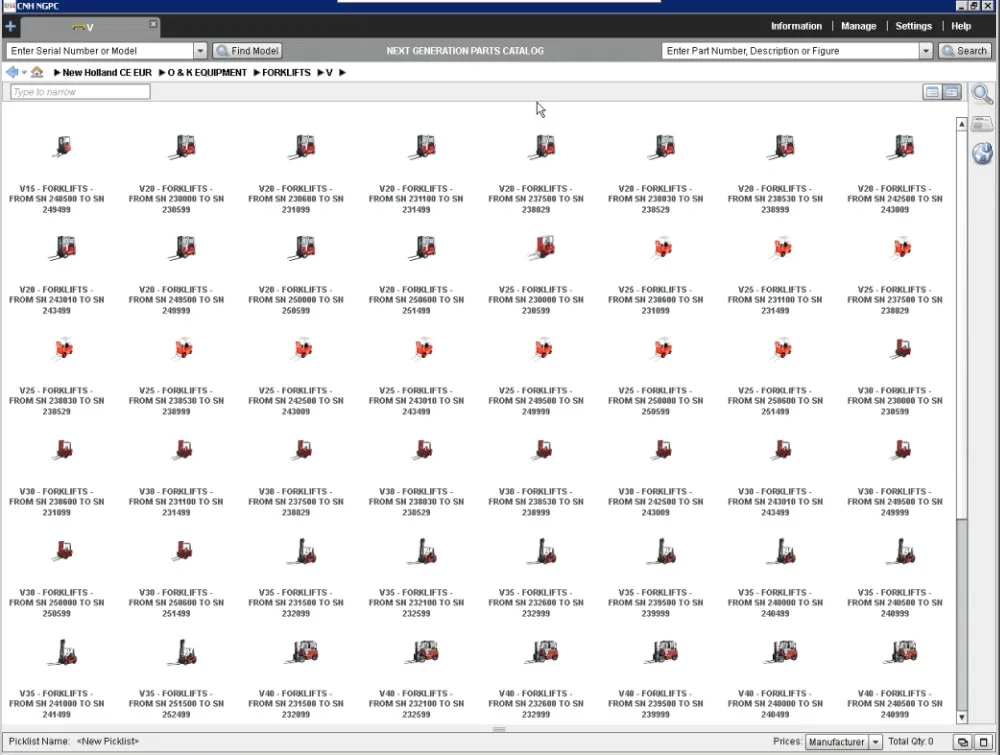Open V20 forklift SN 243010 to 243499
Viewport: 1000px width, 755px height.
(x=57, y=274)
